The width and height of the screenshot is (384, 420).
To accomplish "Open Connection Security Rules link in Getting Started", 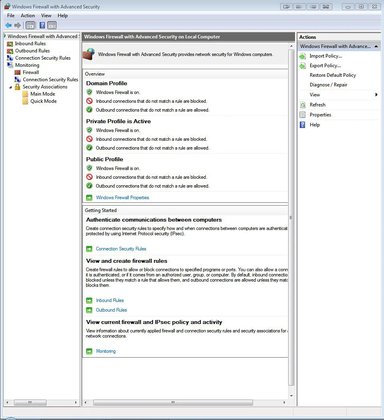I will [121, 249].
